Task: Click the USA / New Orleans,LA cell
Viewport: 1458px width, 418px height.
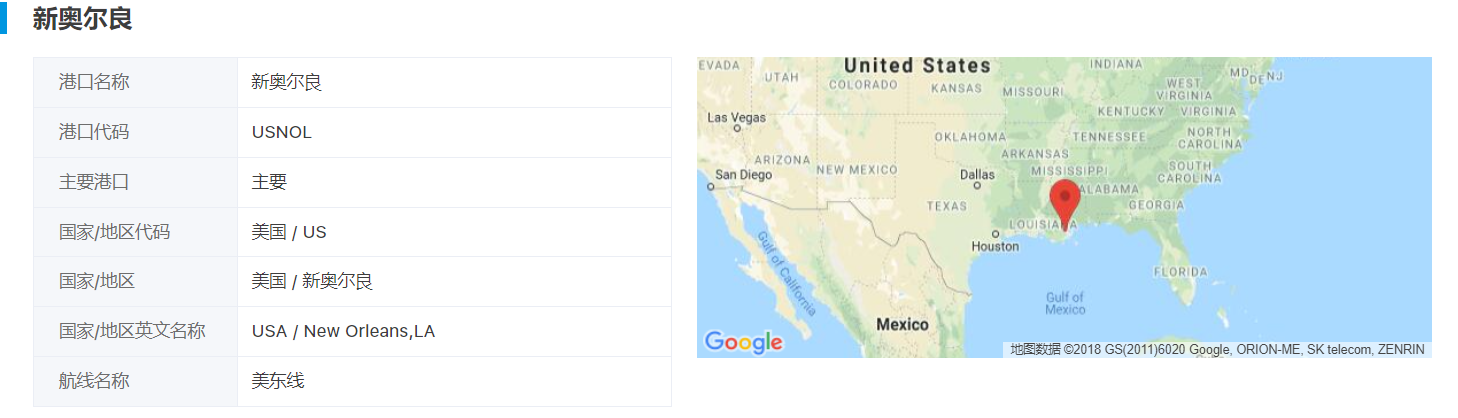Action: 343,331
